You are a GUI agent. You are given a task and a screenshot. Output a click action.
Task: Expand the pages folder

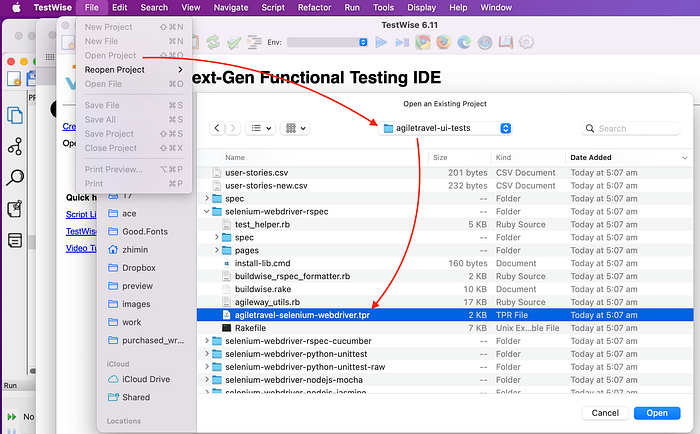pos(217,250)
